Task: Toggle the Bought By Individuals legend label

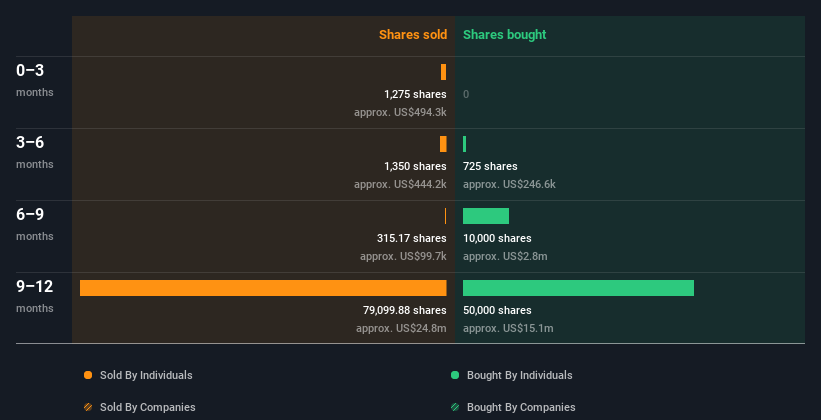Action: tap(519, 375)
